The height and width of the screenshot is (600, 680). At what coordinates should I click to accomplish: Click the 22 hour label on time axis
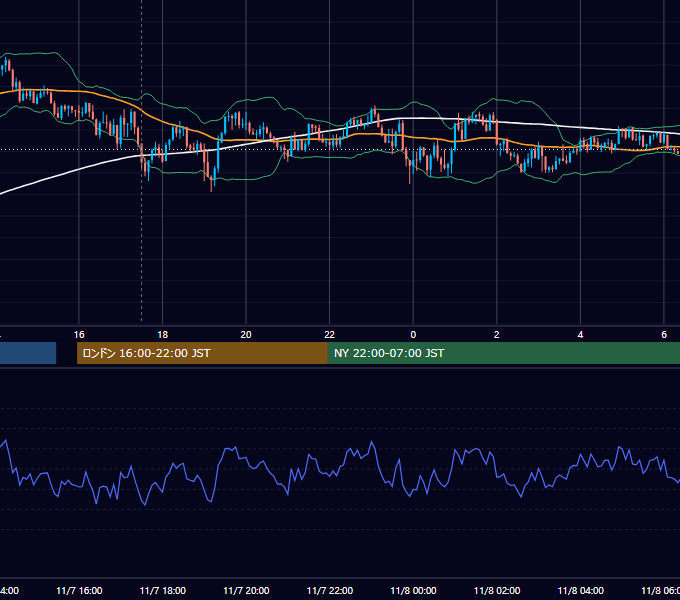[x=330, y=335]
